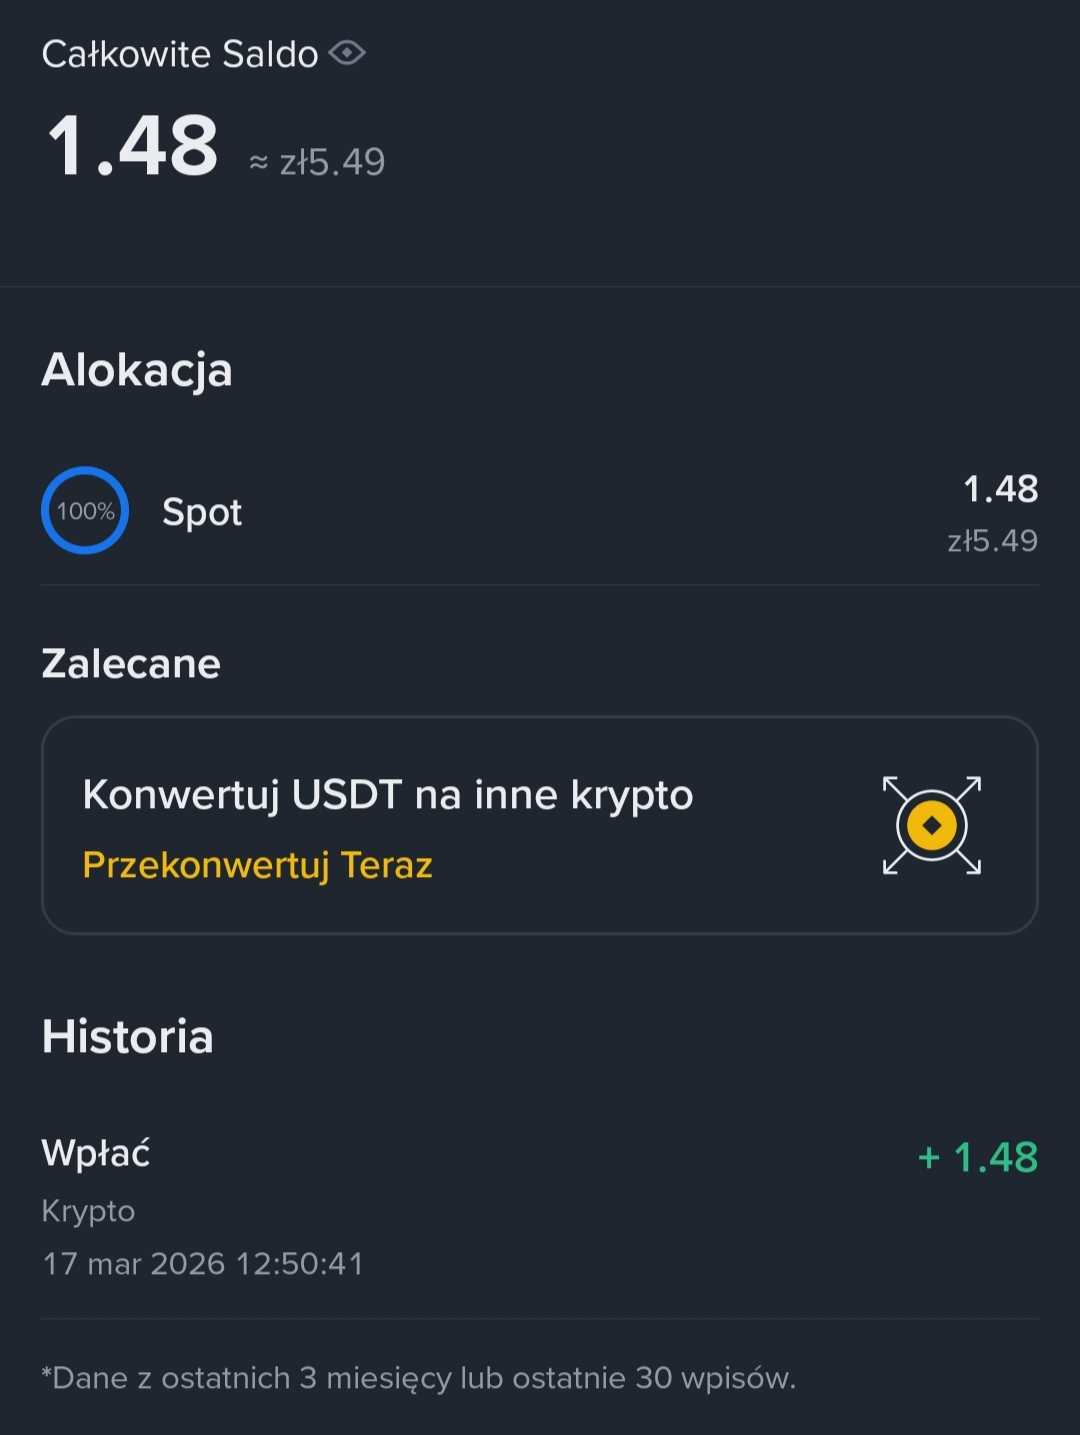1080x1435 pixels.
Task: Click the ≈ zł5.49 converted total balance
Action: click(317, 162)
